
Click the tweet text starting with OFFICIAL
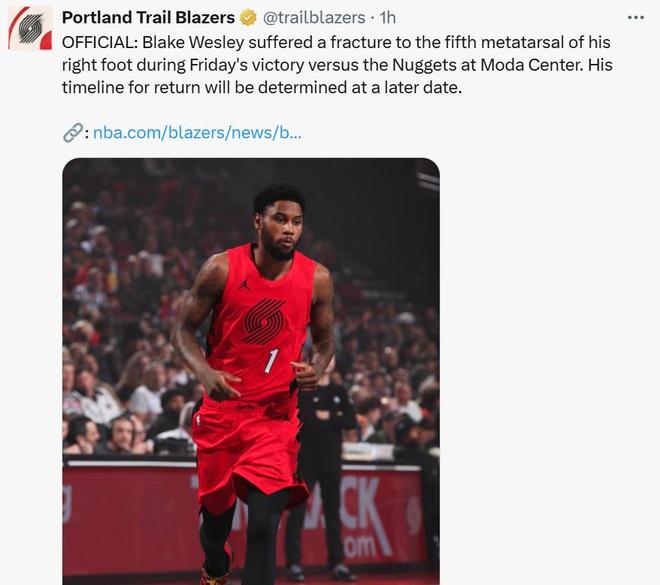[x=337, y=65]
